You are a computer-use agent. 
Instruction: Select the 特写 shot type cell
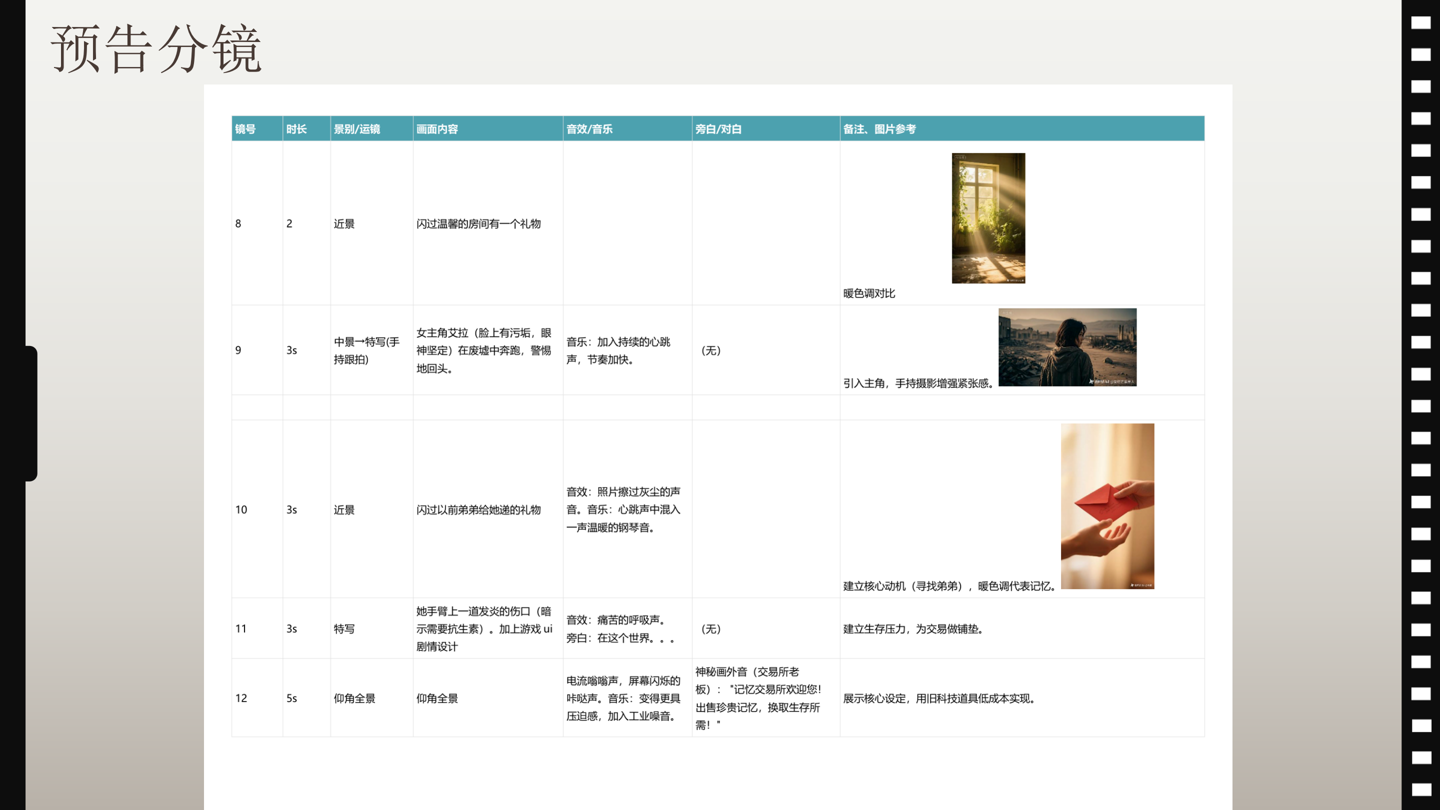tap(371, 628)
